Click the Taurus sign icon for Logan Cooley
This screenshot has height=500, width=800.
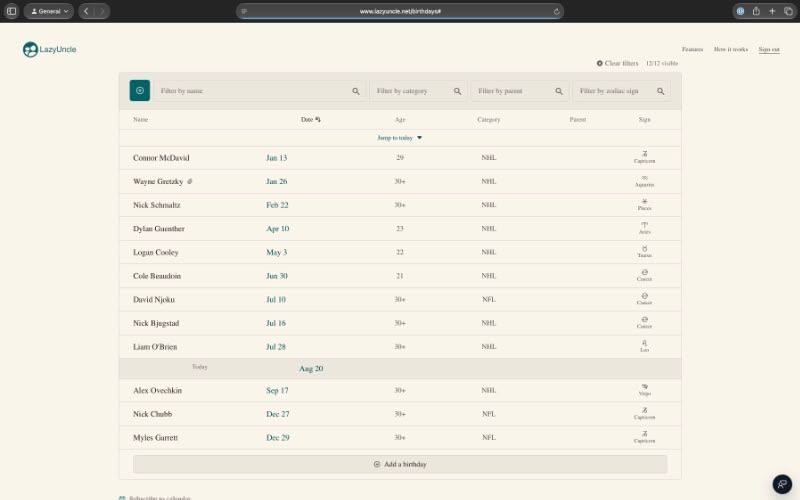click(x=644, y=248)
